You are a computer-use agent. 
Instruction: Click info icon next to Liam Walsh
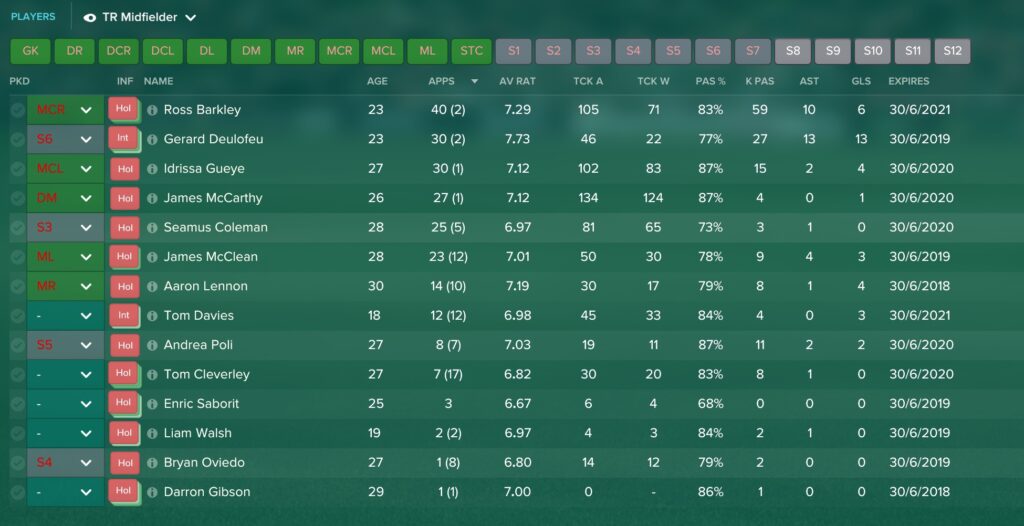point(152,434)
